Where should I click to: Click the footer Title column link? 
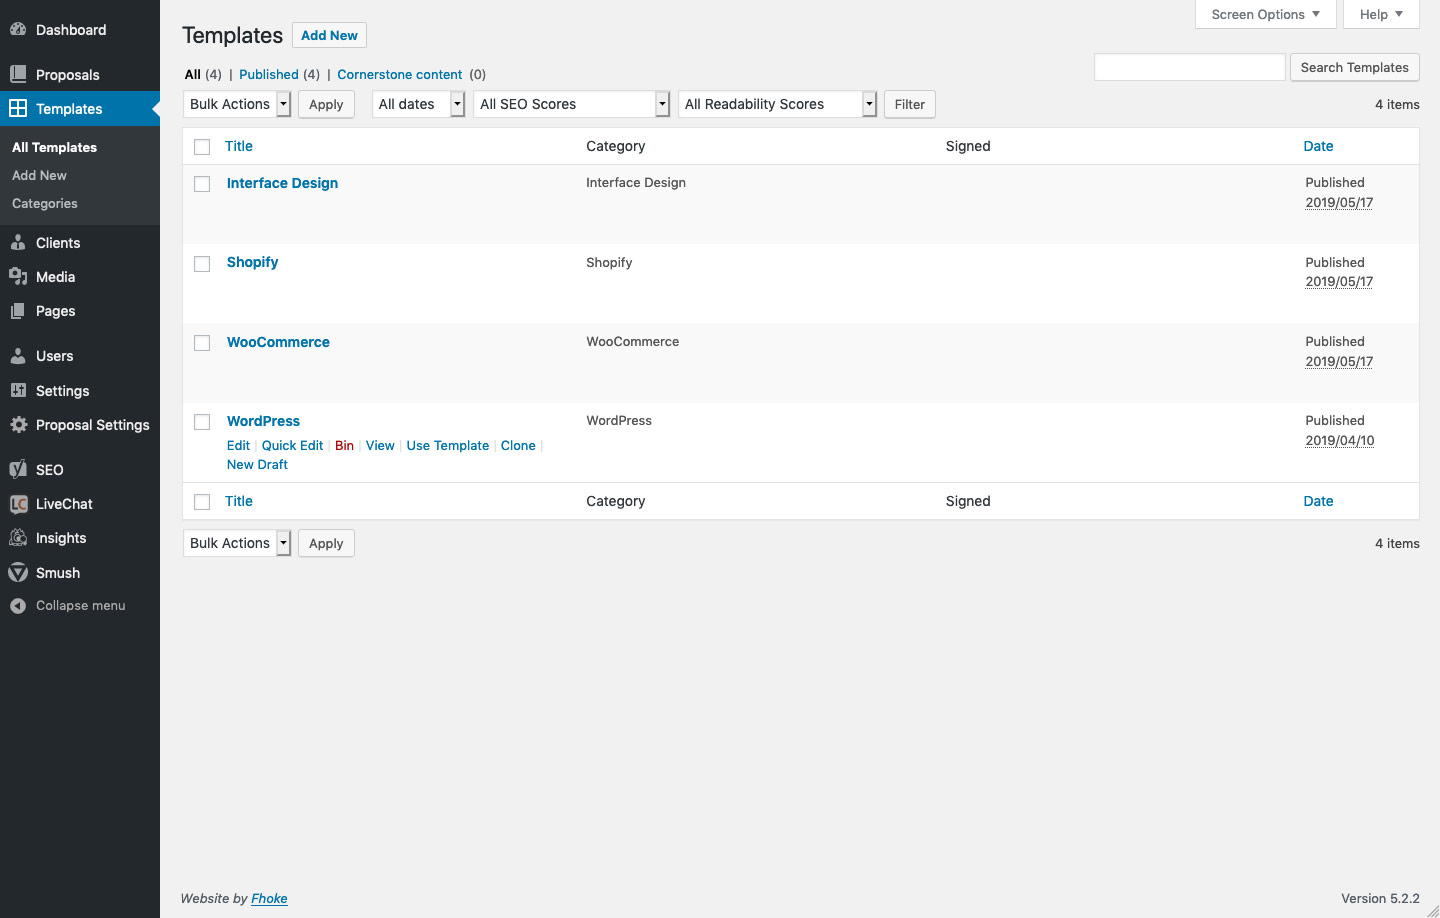239,501
